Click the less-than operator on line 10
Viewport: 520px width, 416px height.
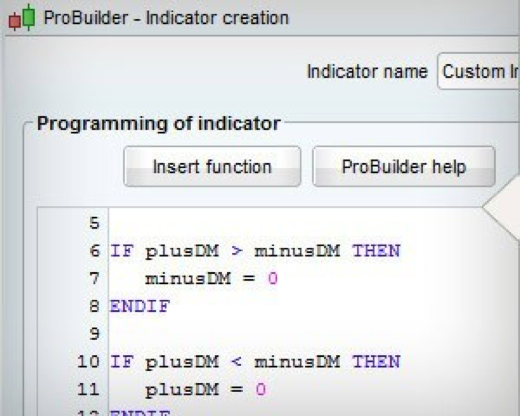[236, 362]
